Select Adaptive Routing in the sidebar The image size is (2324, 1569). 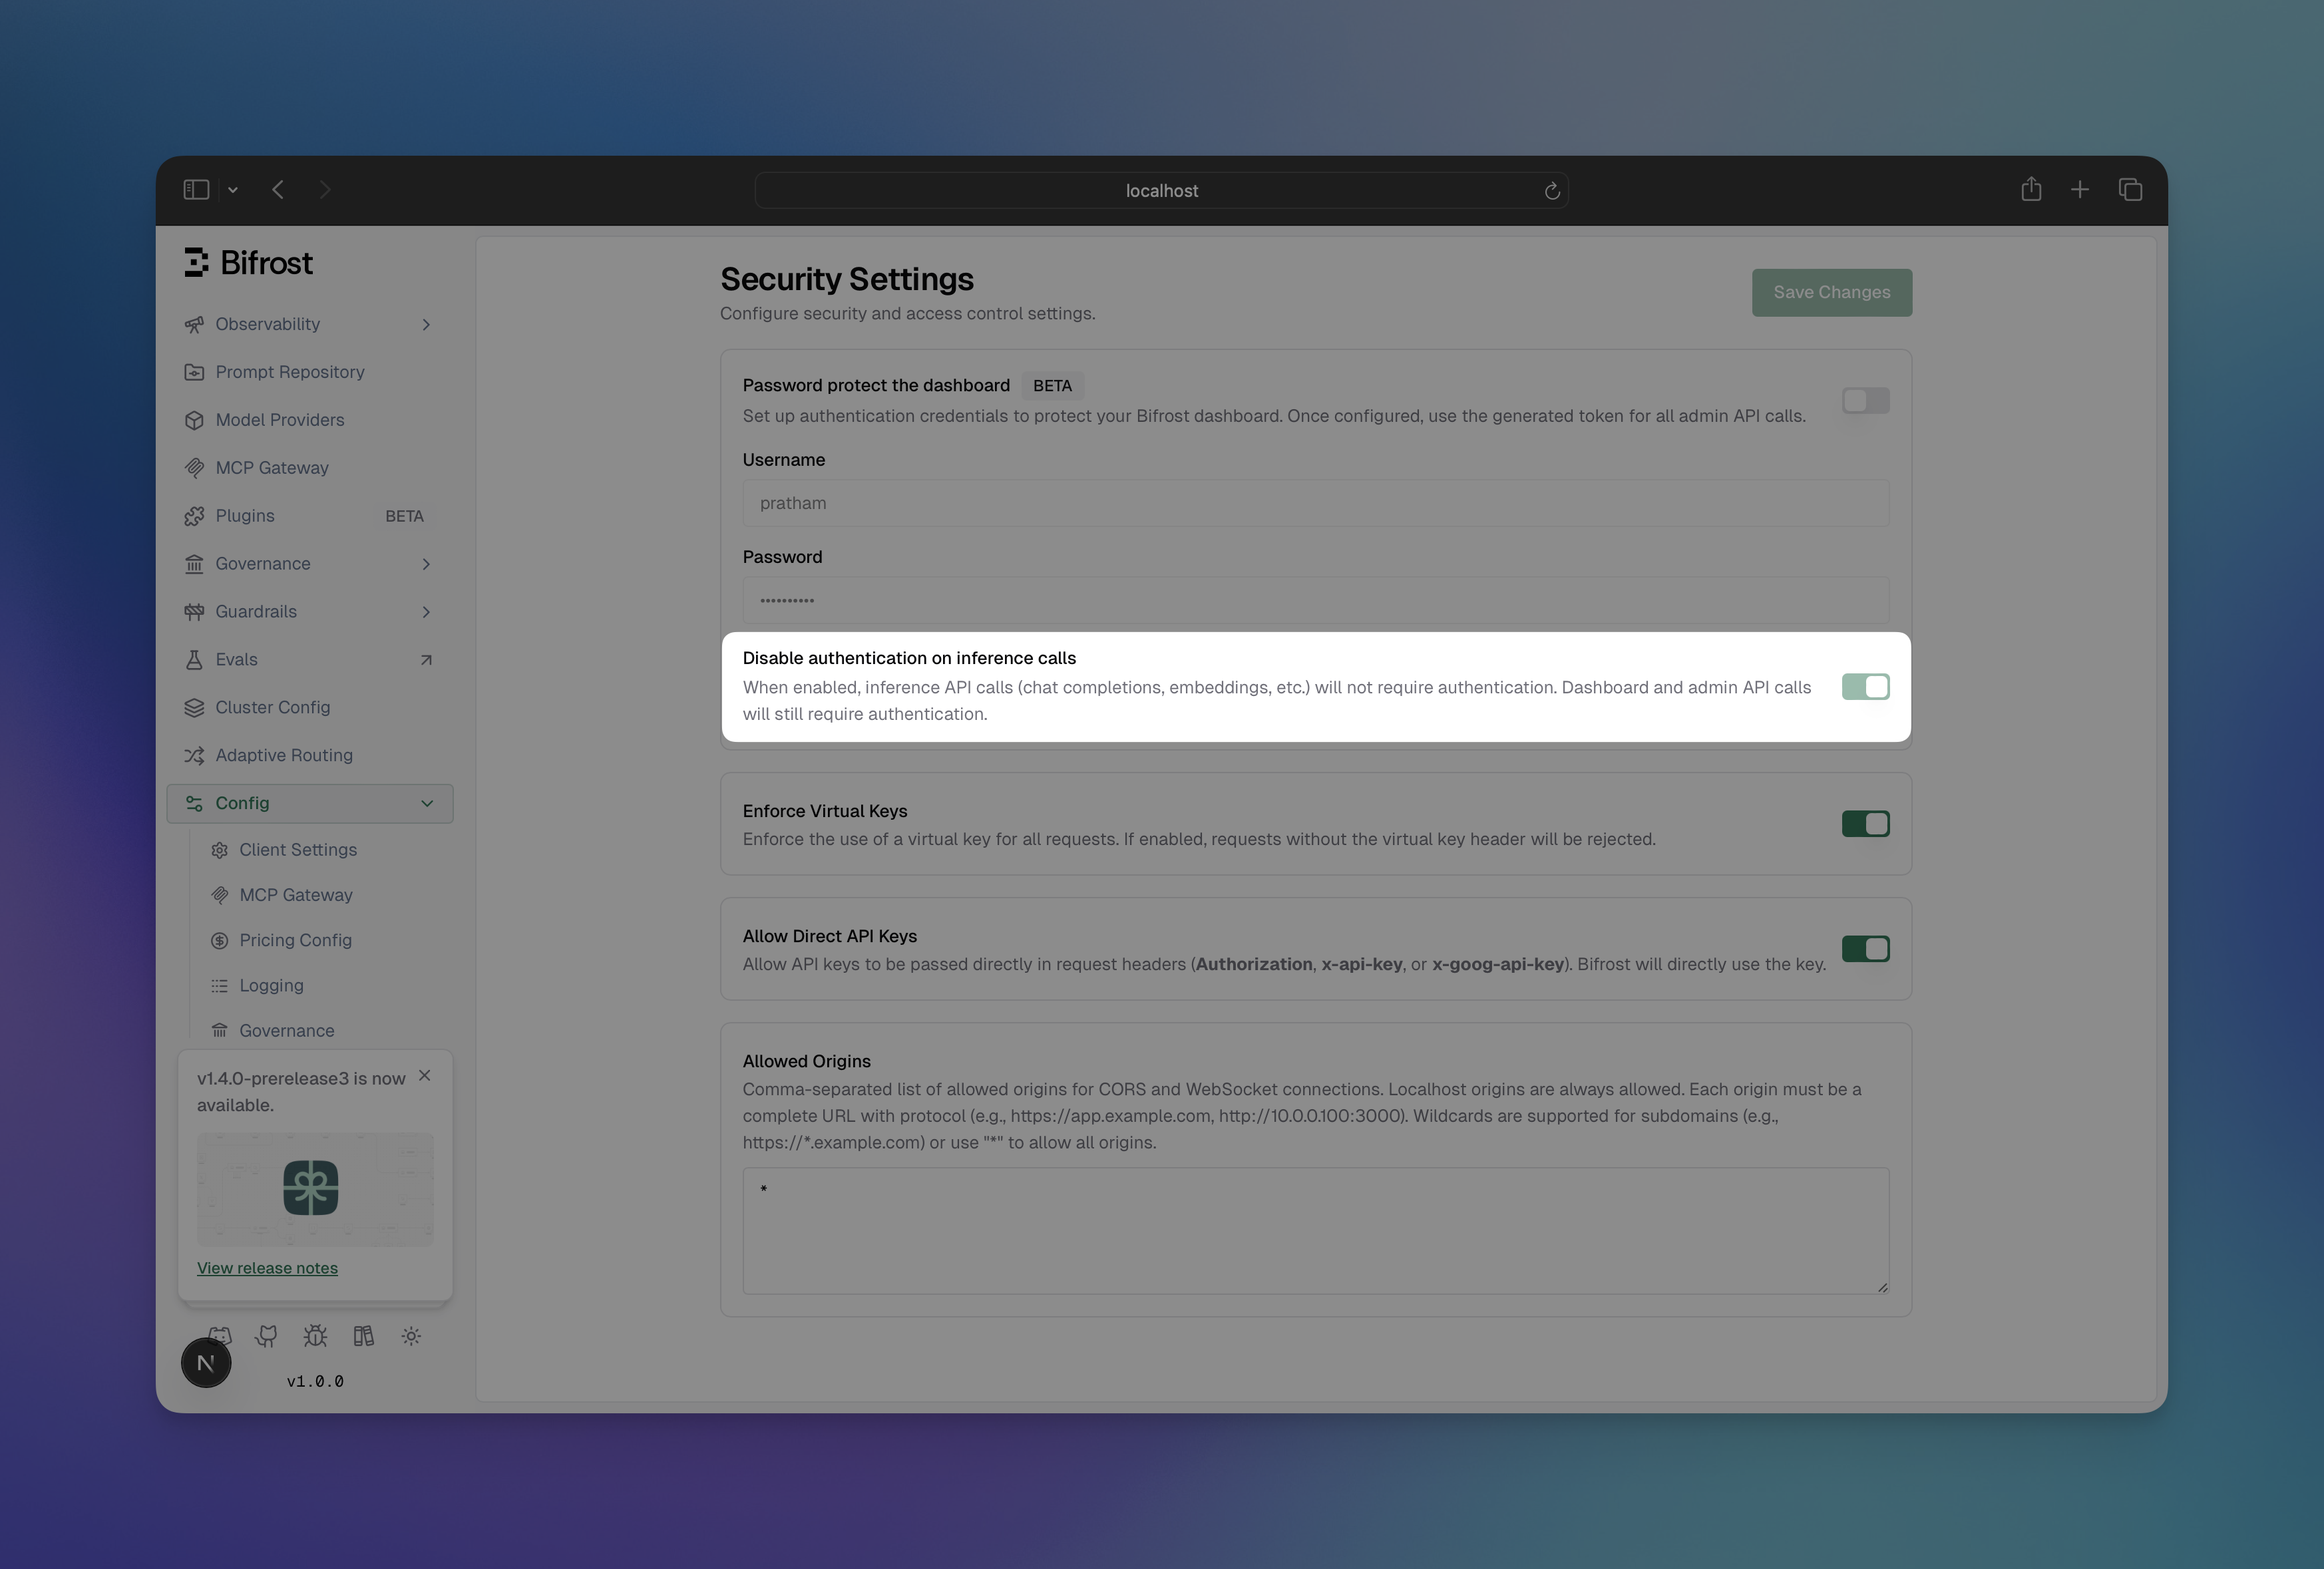(x=283, y=755)
